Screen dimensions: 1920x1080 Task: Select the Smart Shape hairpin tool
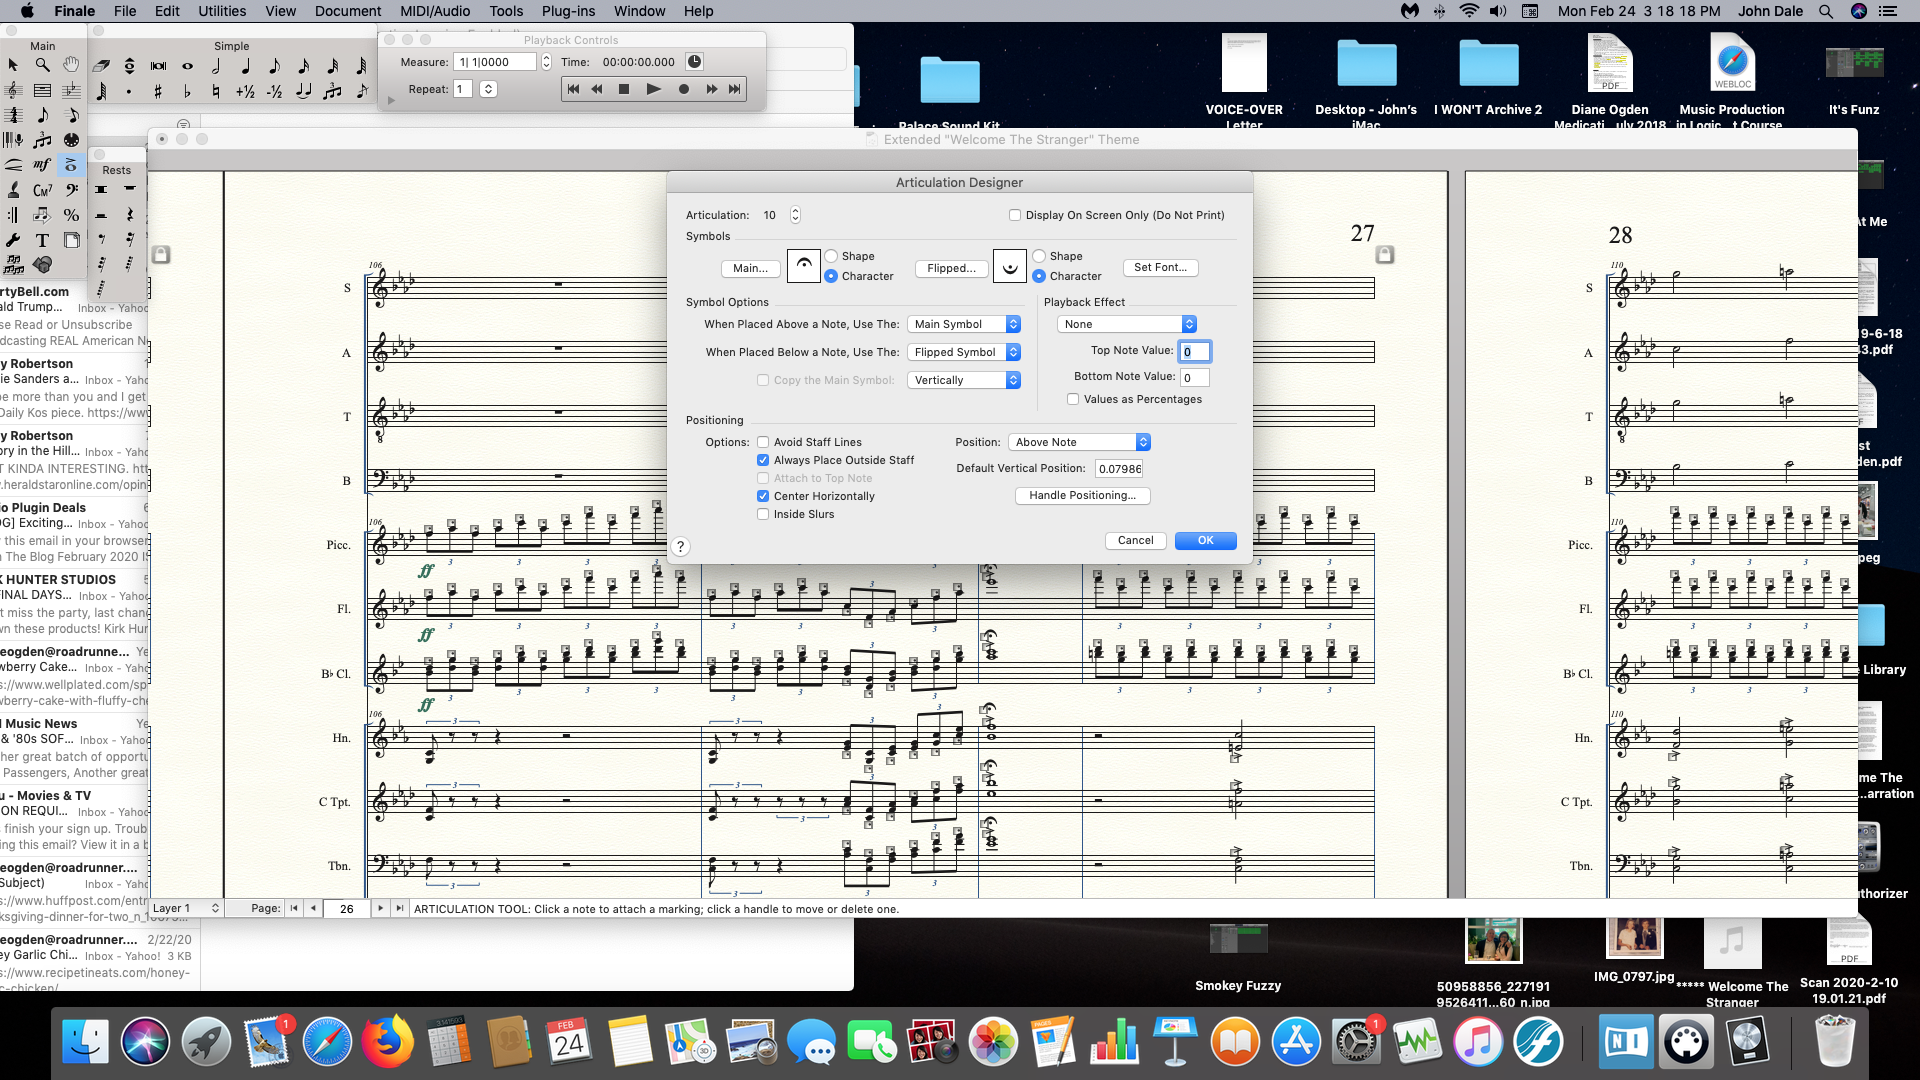pos(13,165)
